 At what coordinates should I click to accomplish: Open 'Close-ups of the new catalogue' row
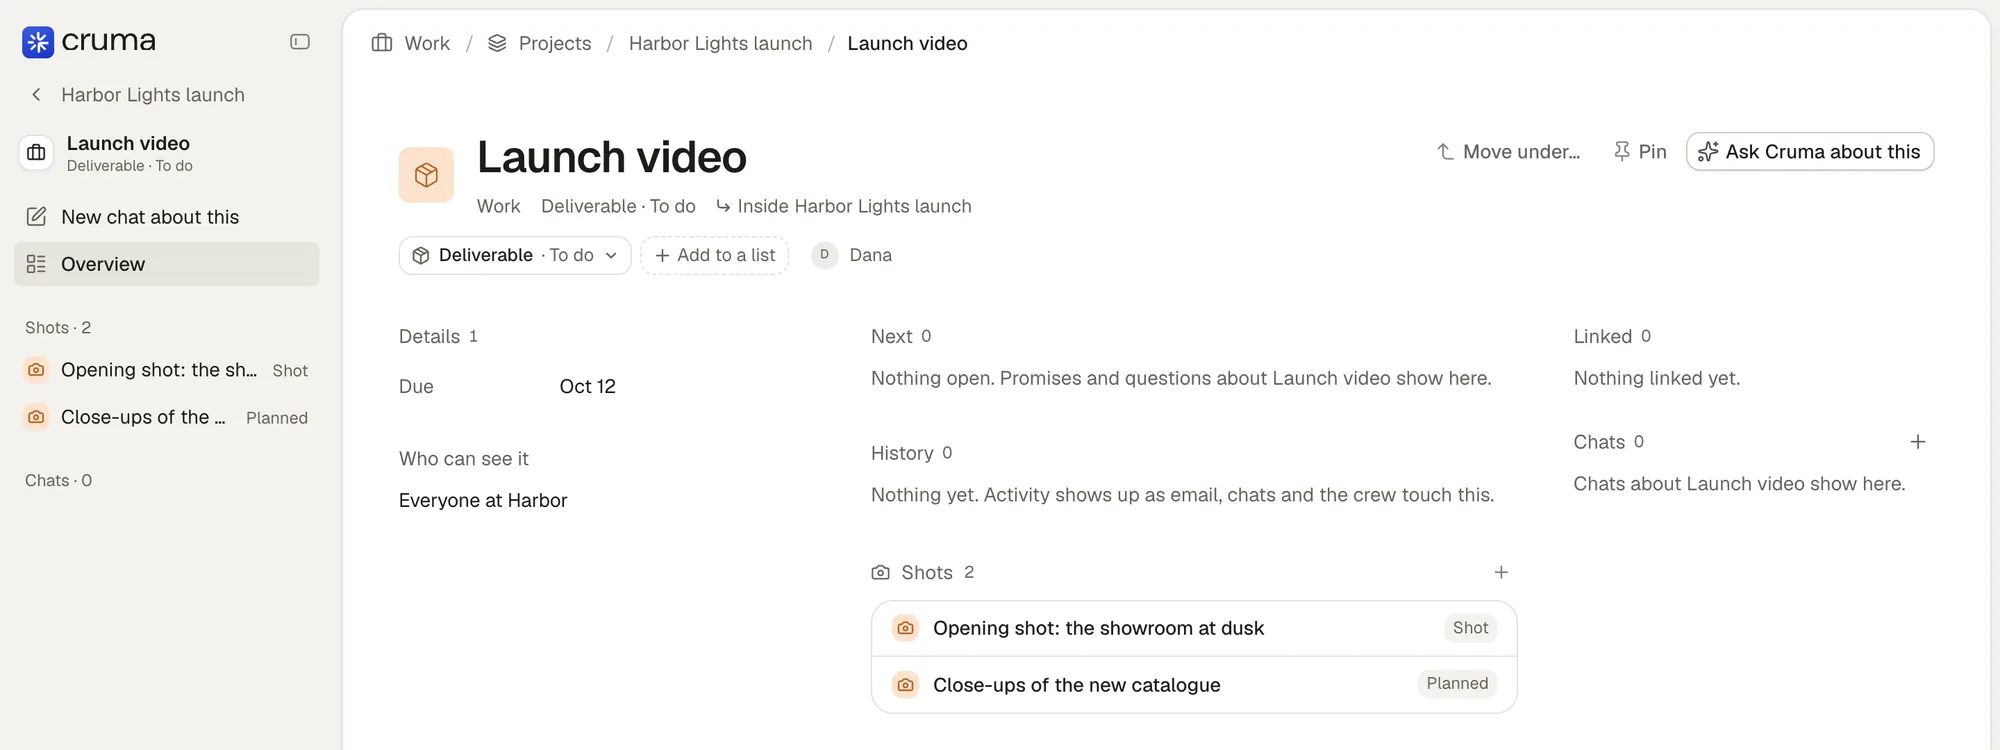(x=1194, y=685)
